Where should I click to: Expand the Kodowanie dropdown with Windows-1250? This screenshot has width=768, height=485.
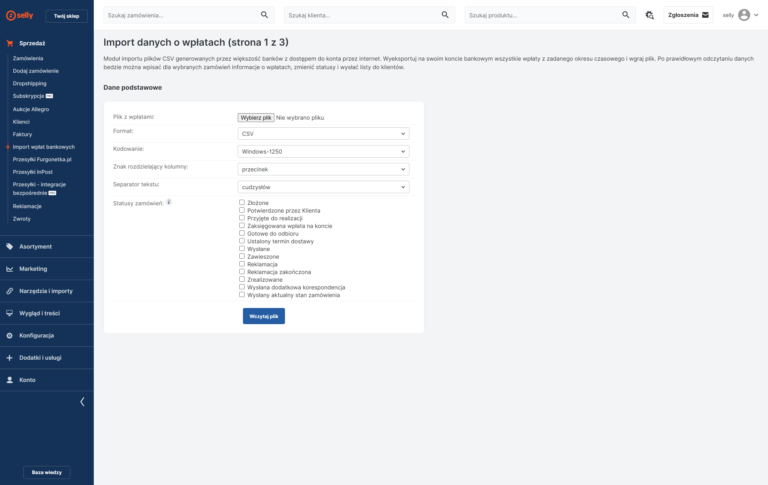323,151
